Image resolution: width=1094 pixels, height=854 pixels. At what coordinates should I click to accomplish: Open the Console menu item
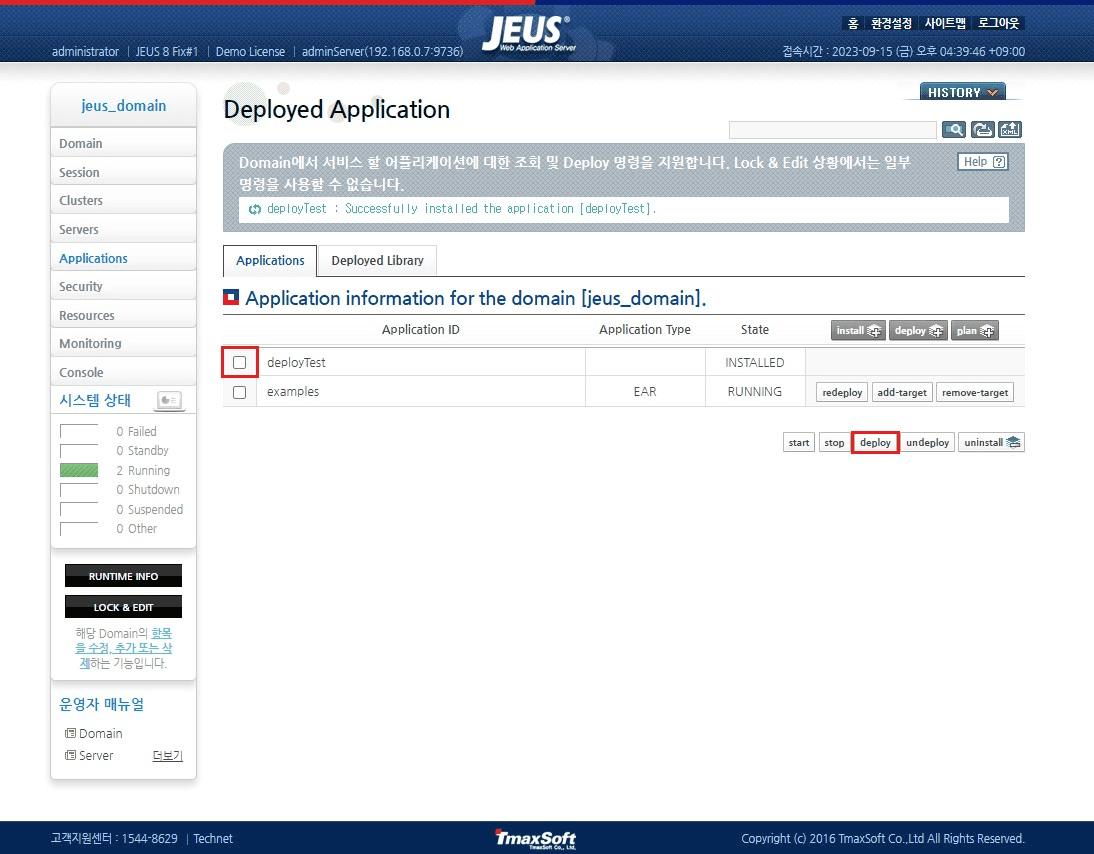123,373
